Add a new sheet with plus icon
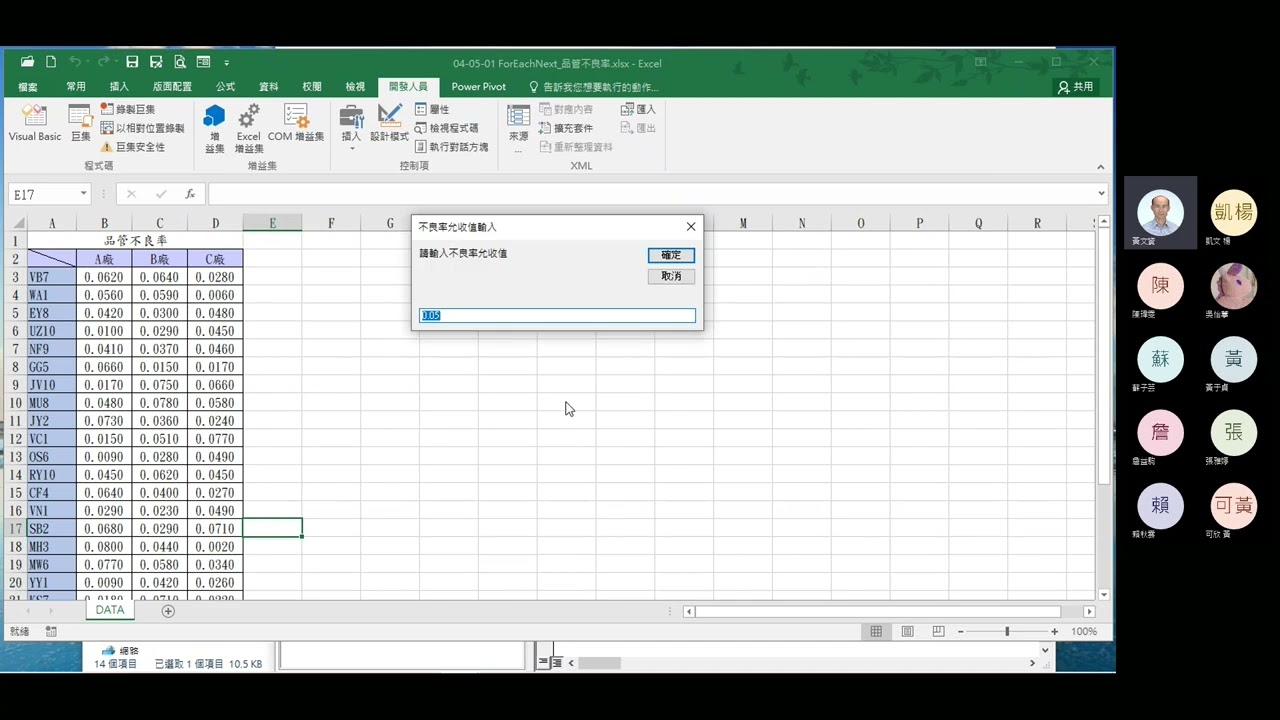 (168, 611)
